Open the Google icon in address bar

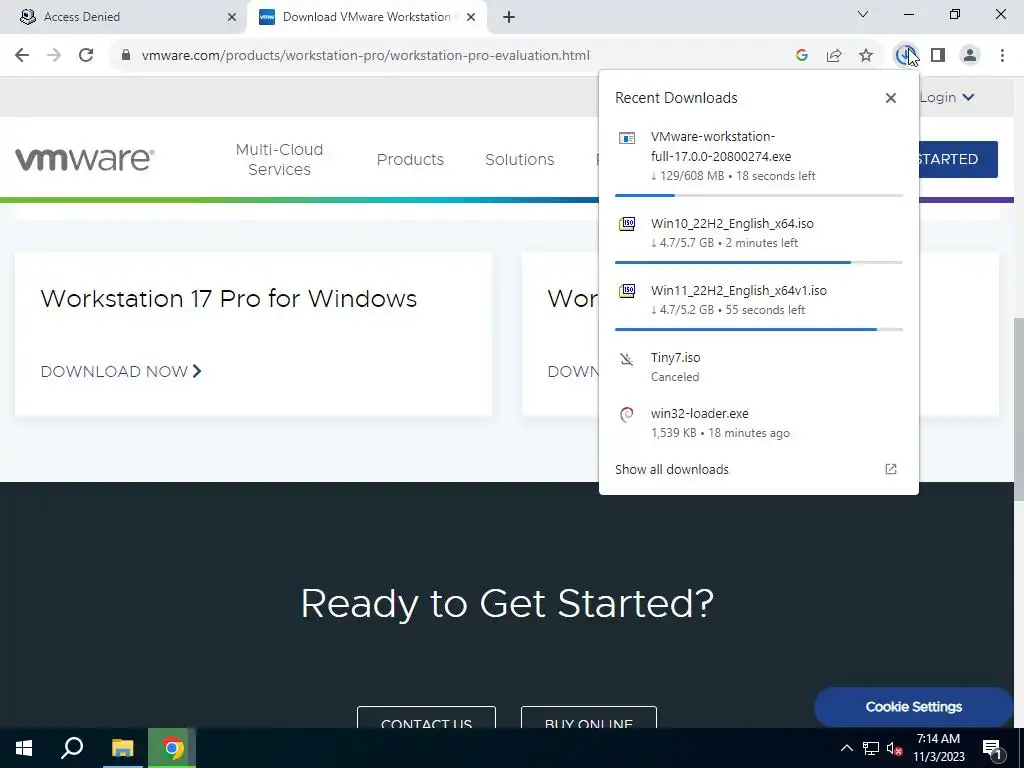pos(802,56)
